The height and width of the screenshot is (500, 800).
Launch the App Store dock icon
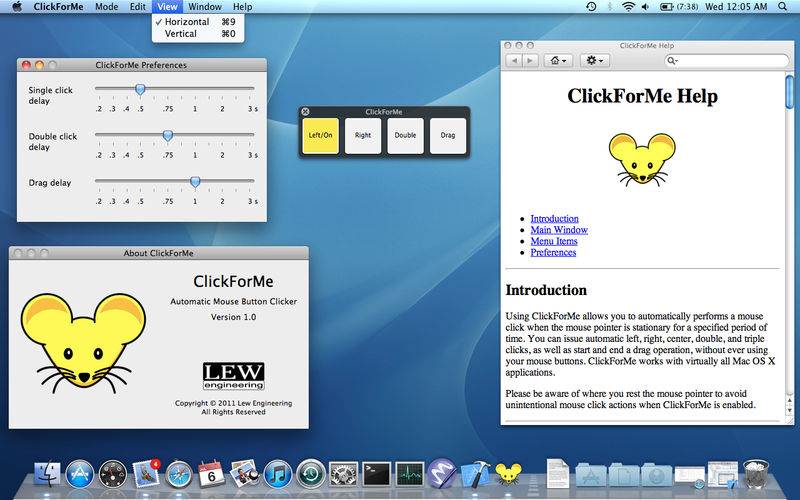click(80, 474)
